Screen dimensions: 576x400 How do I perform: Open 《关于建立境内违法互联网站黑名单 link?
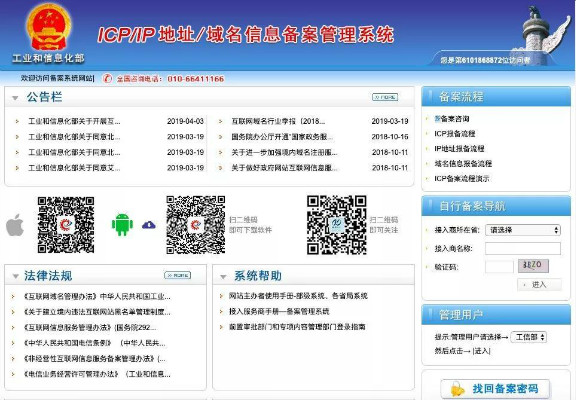[x=97, y=312]
